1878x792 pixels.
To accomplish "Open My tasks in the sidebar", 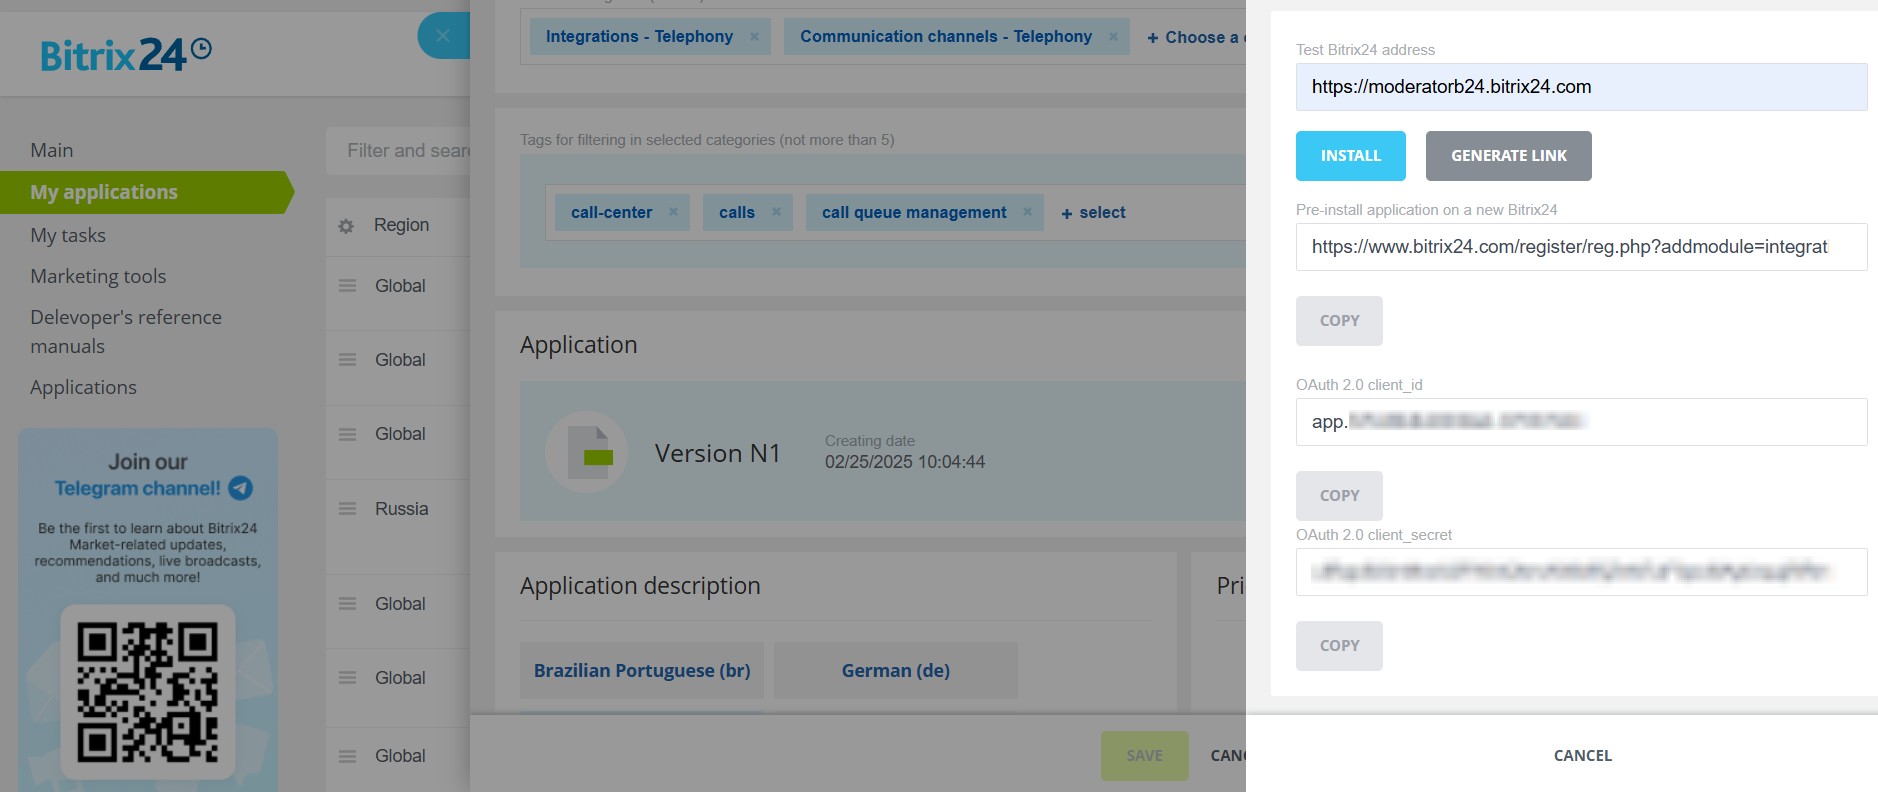I will [68, 235].
